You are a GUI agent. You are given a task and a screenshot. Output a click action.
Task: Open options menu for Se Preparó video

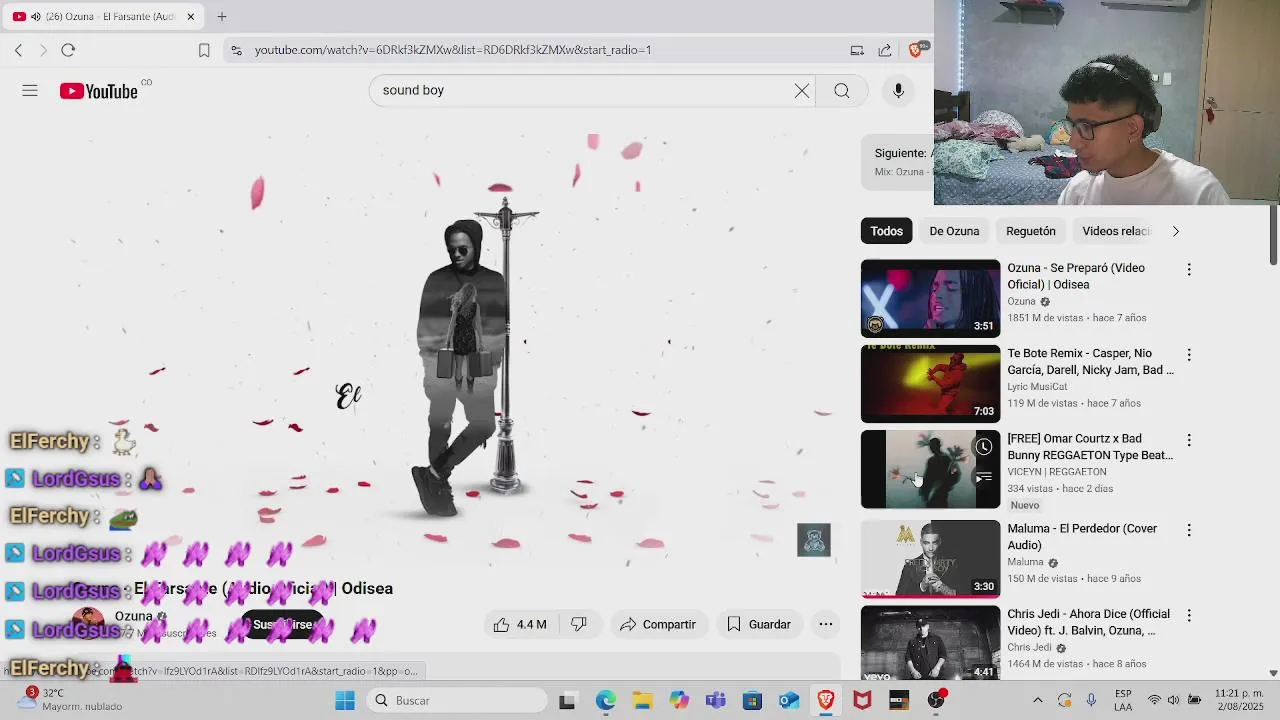coord(1189,270)
